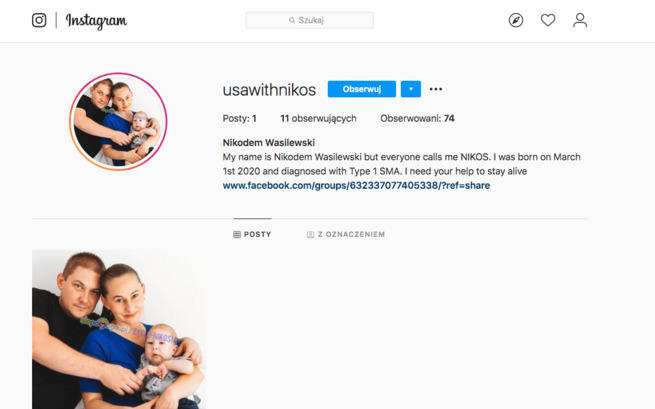Follow the account with Obserwuj button
Viewport: 655px width, 409px height.
(x=362, y=89)
